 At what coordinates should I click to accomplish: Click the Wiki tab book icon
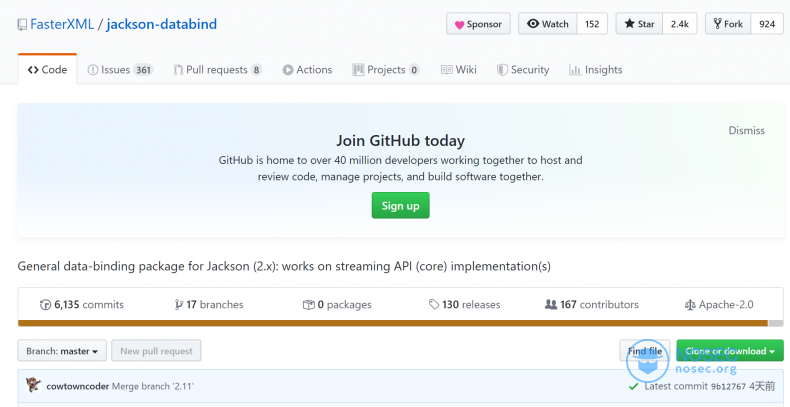(446, 70)
